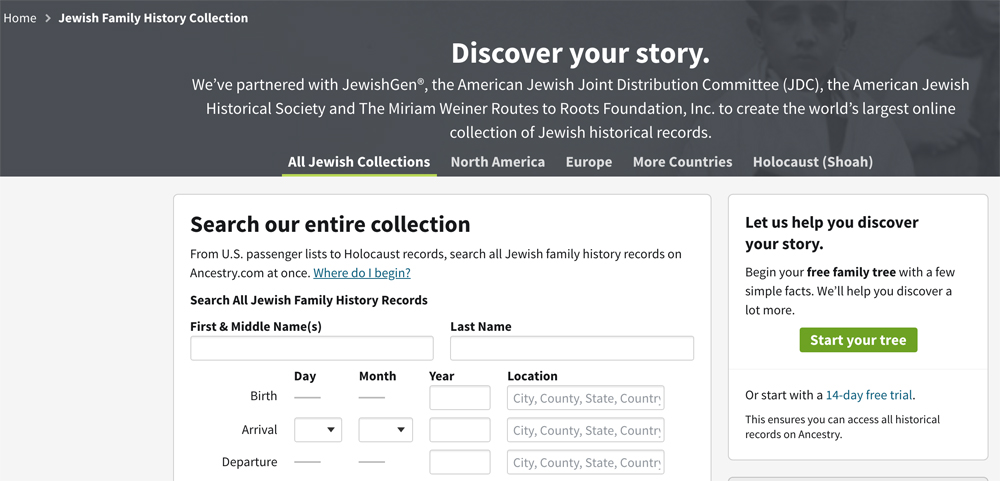
Task: Click the Birth row label
Action: 263,396
